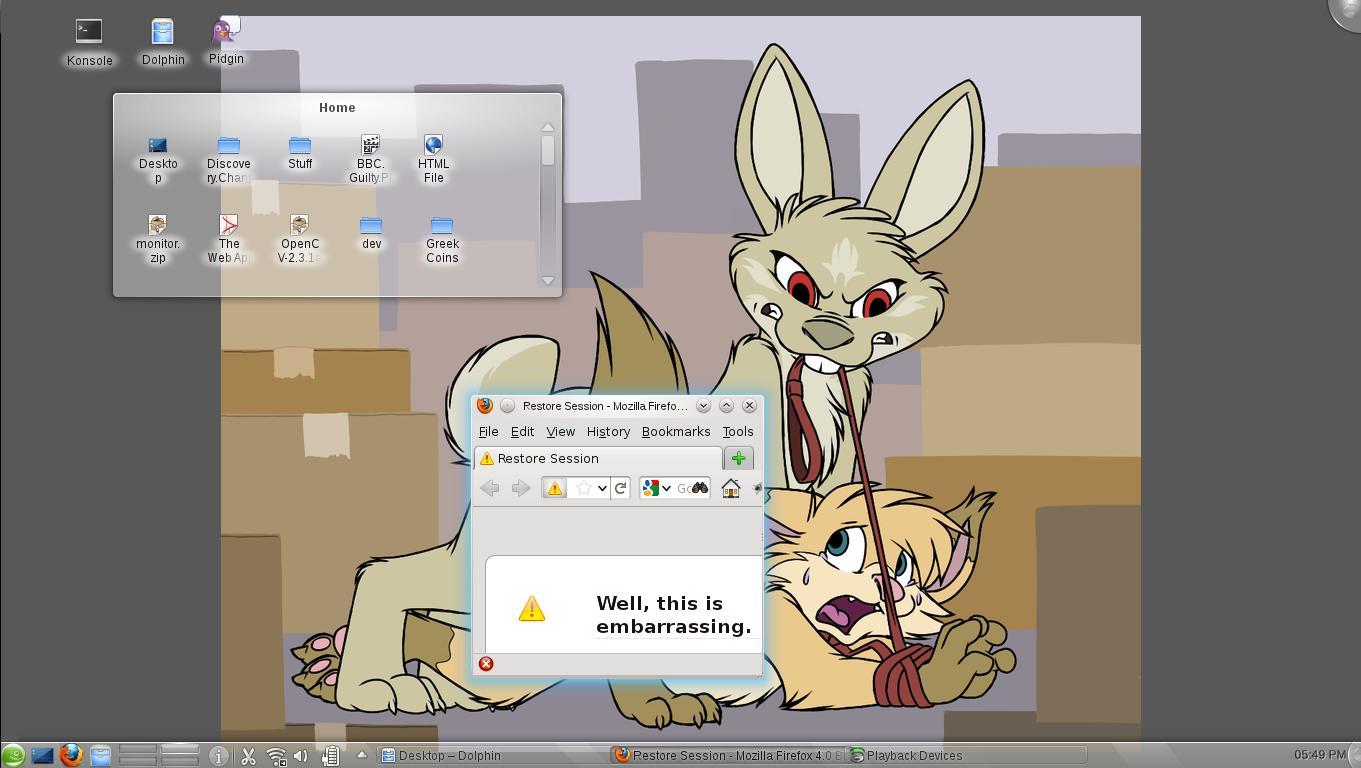Screen dimensions: 1361x768
Task: Show hidden system tray icons
Action: pyautogui.click(x=362, y=755)
